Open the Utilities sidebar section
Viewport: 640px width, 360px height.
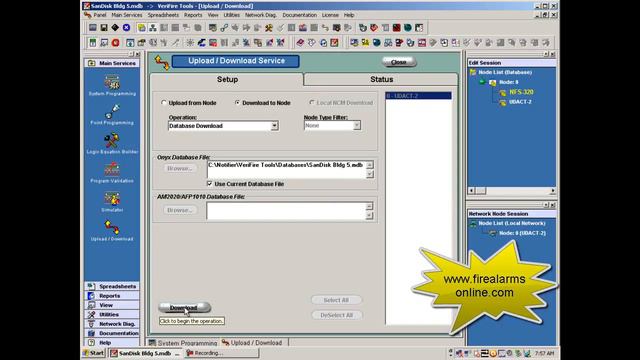coord(112,314)
